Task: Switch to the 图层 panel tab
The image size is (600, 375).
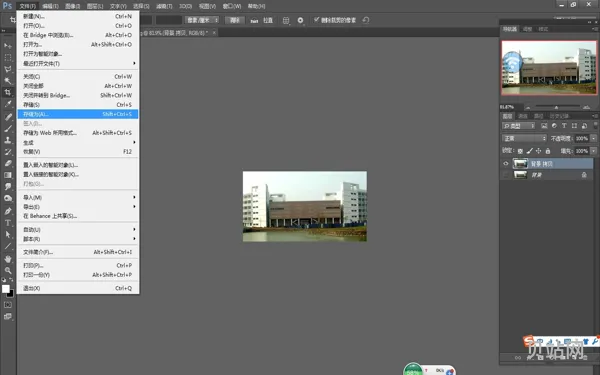Action: pos(507,116)
